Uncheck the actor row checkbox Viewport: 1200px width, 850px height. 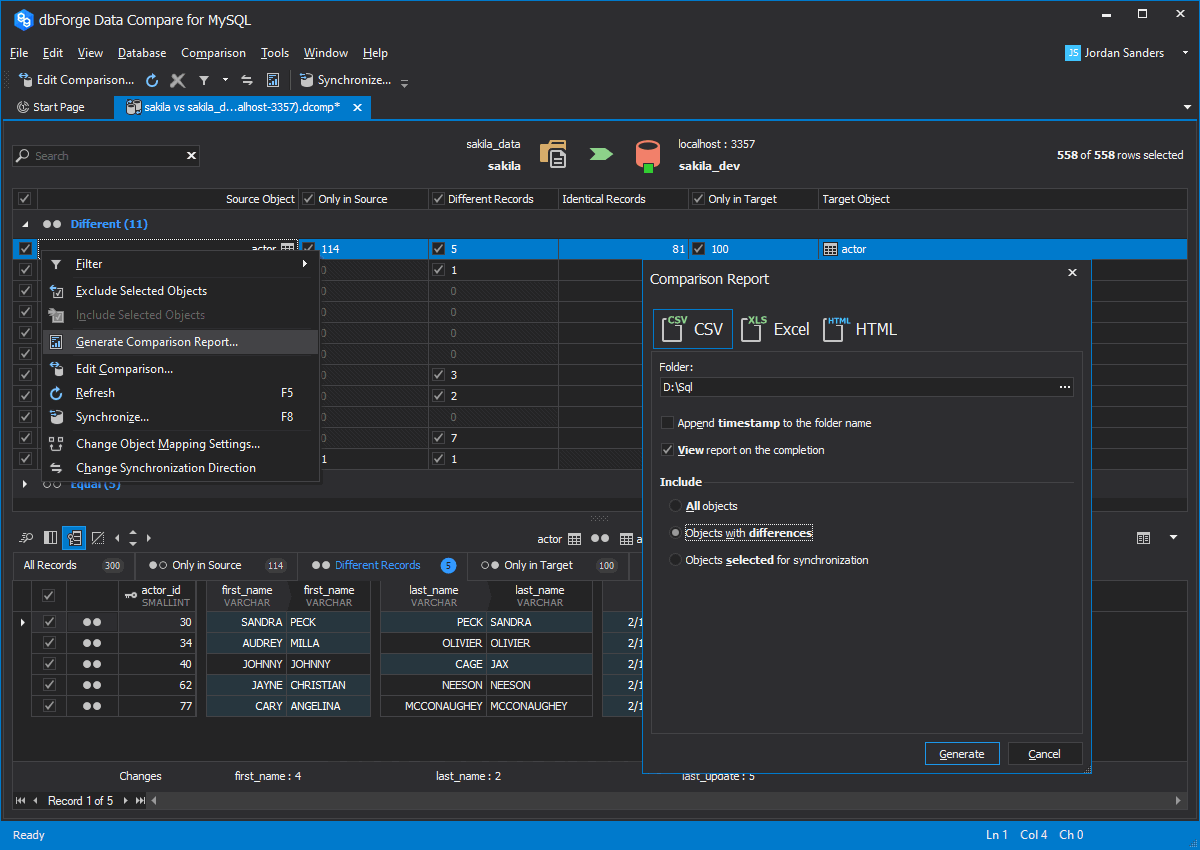[x=25, y=249]
